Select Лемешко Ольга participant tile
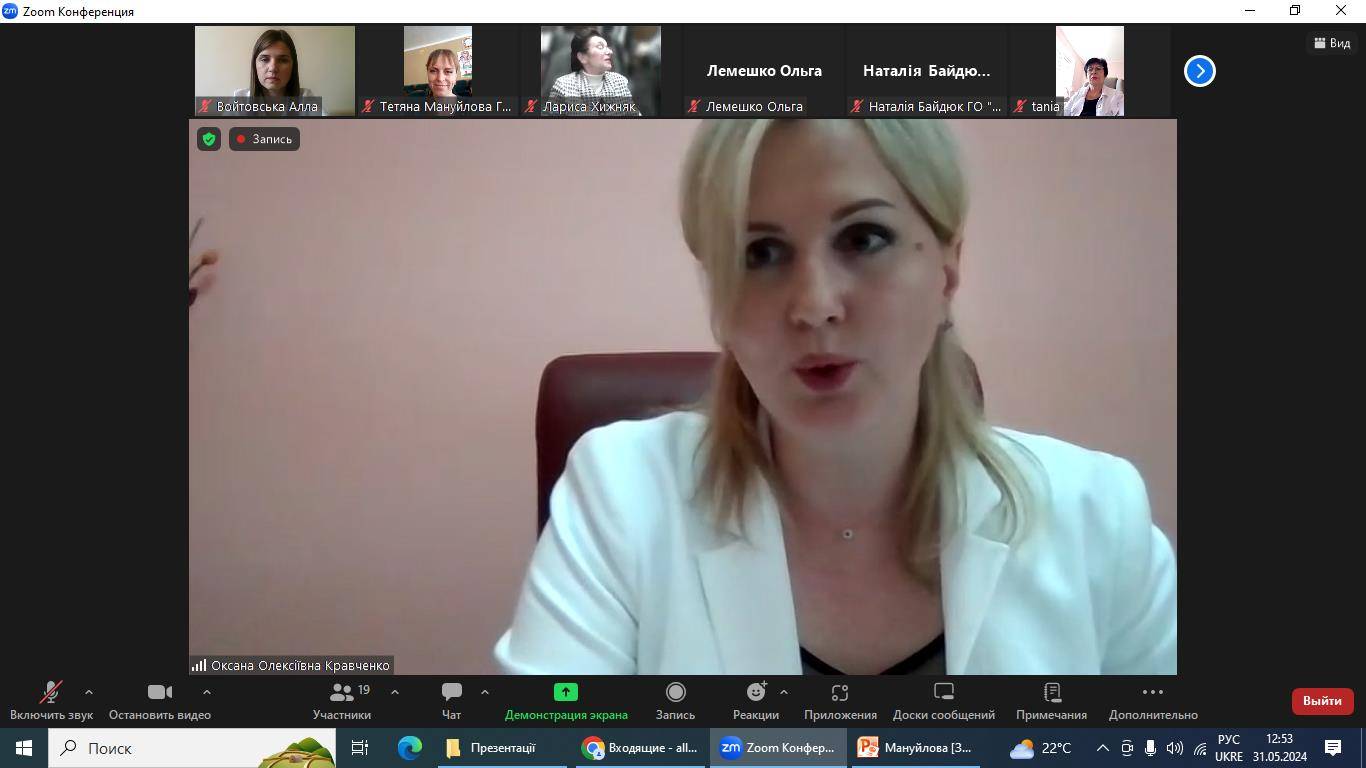1366x768 pixels. [764, 71]
